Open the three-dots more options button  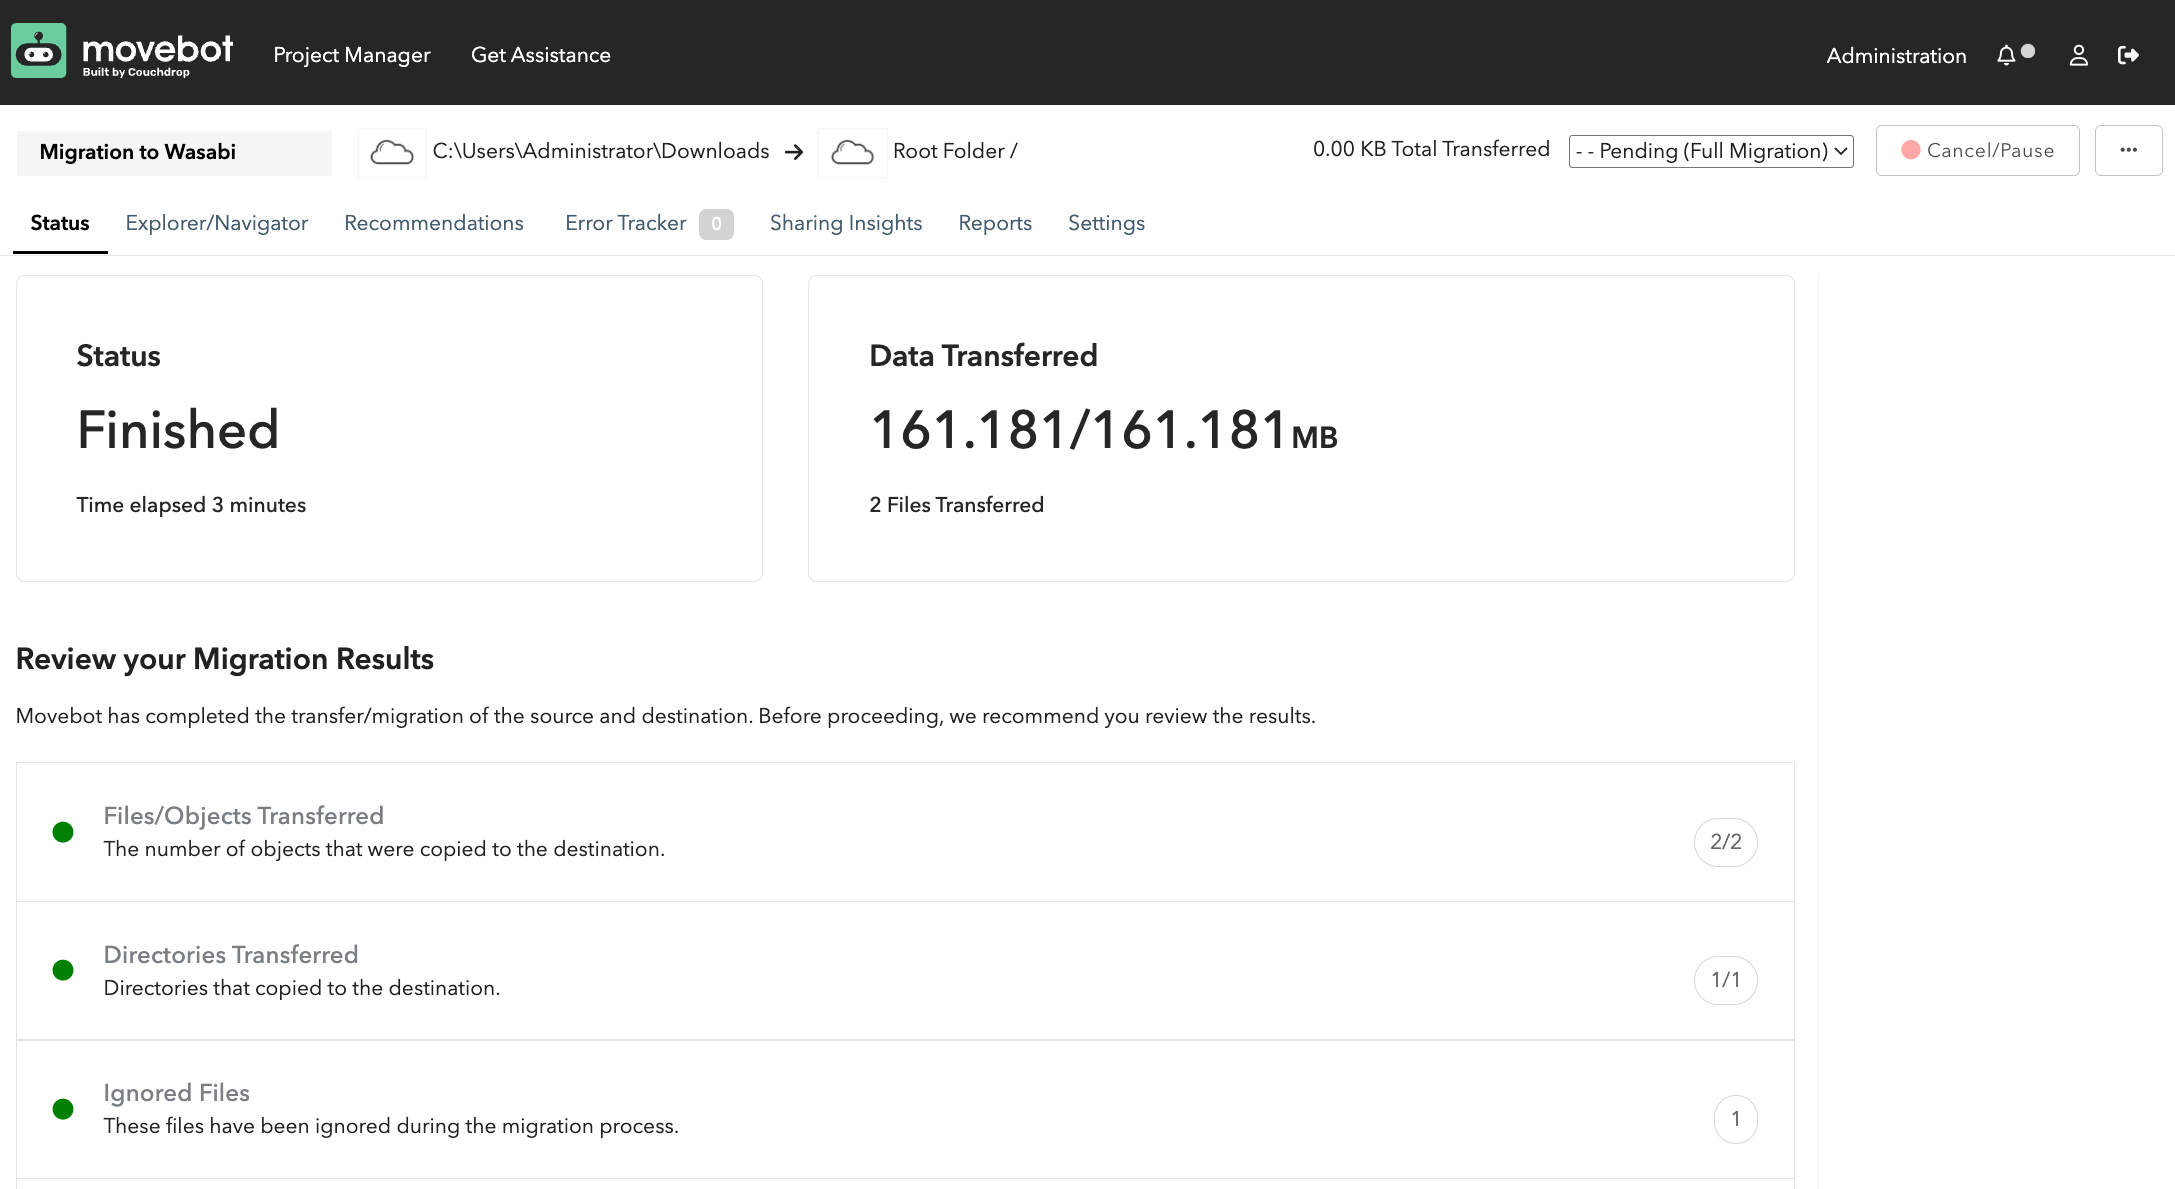coord(2128,150)
